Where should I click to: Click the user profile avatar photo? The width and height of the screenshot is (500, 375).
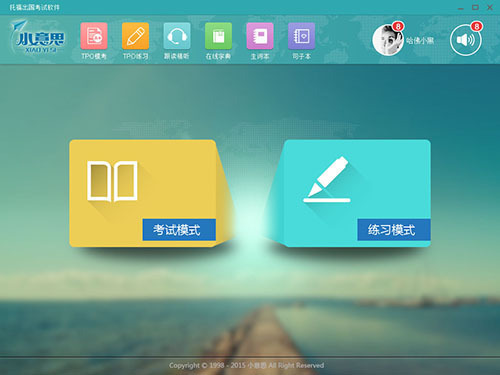pyautogui.click(x=388, y=40)
